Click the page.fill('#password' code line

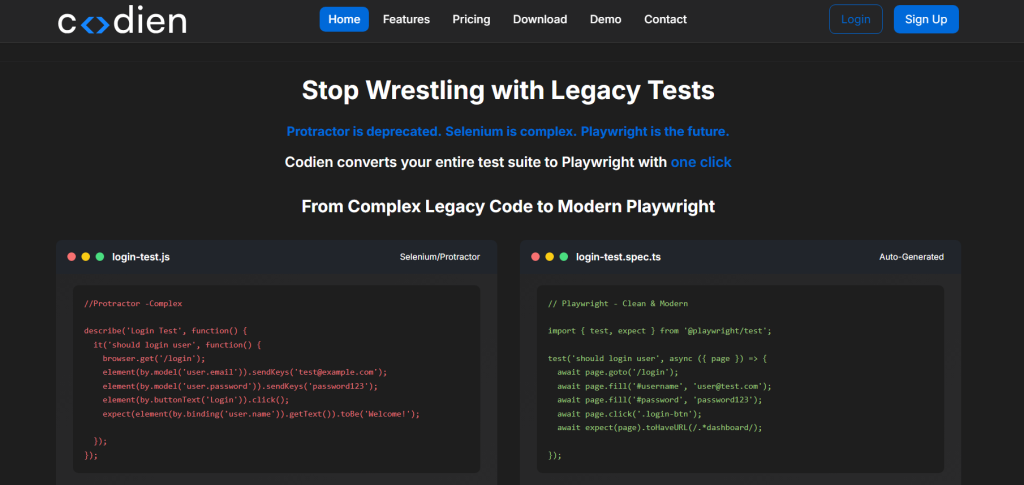[x=660, y=399]
